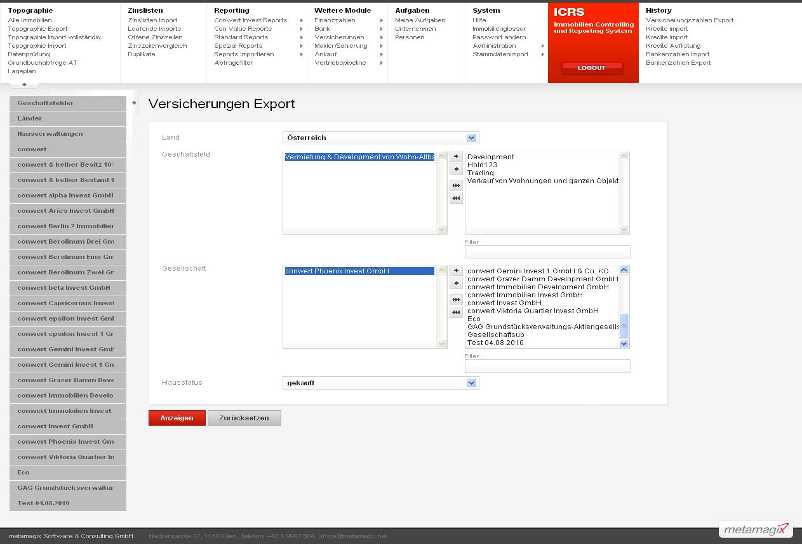
Task: Open the Kredite Aufteilung history link
Action: click(x=673, y=46)
